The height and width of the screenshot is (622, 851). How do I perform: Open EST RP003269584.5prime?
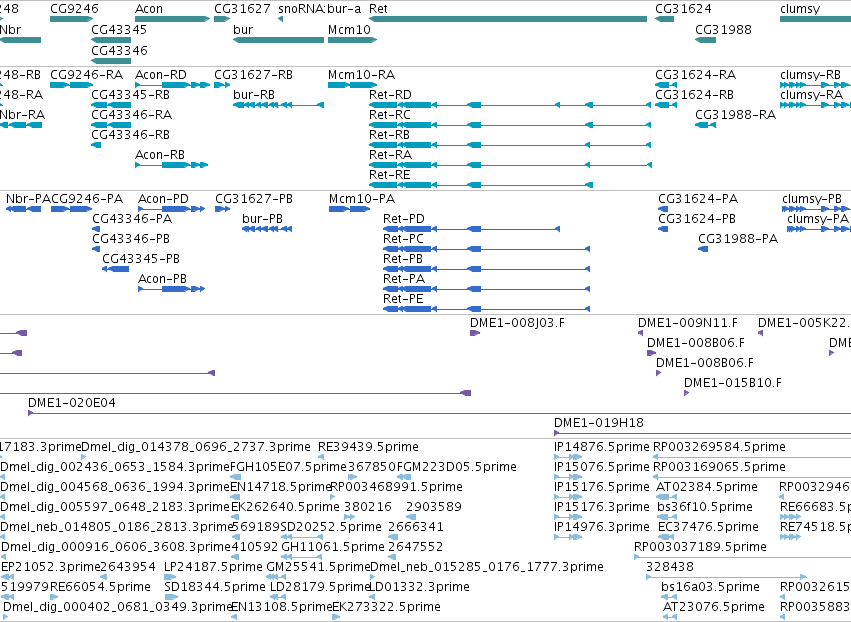(719, 447)
